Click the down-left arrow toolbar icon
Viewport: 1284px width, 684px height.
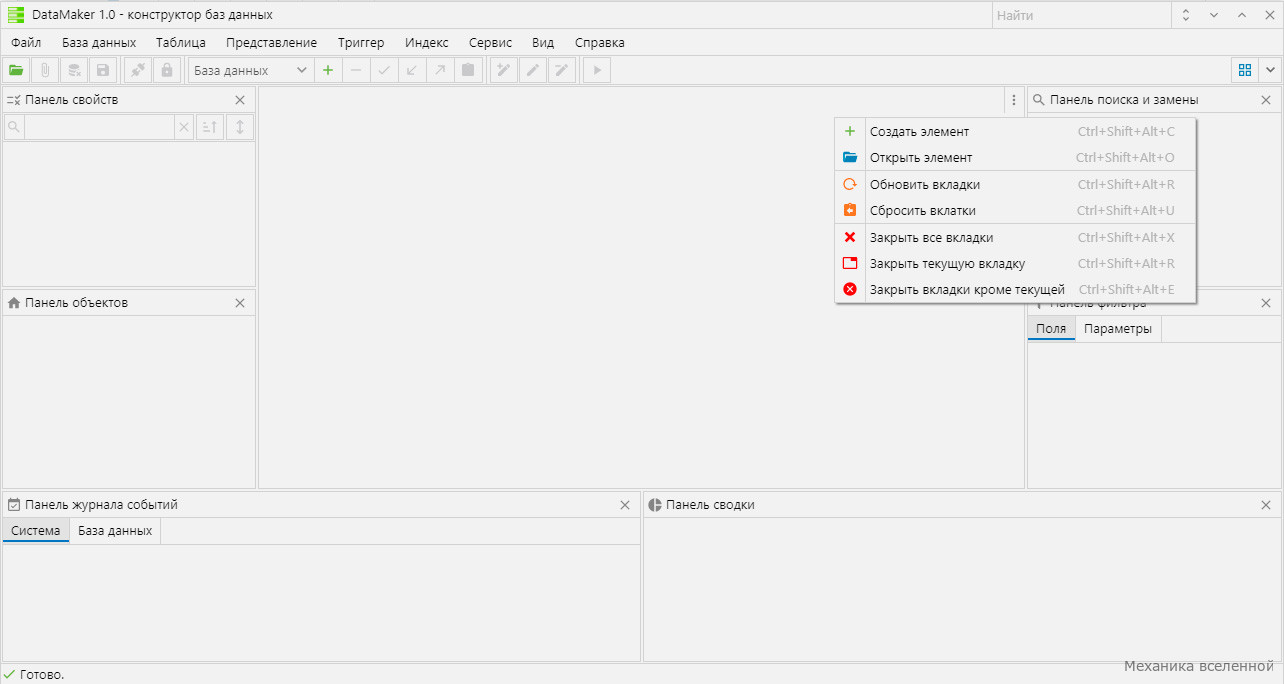point(412,70)
